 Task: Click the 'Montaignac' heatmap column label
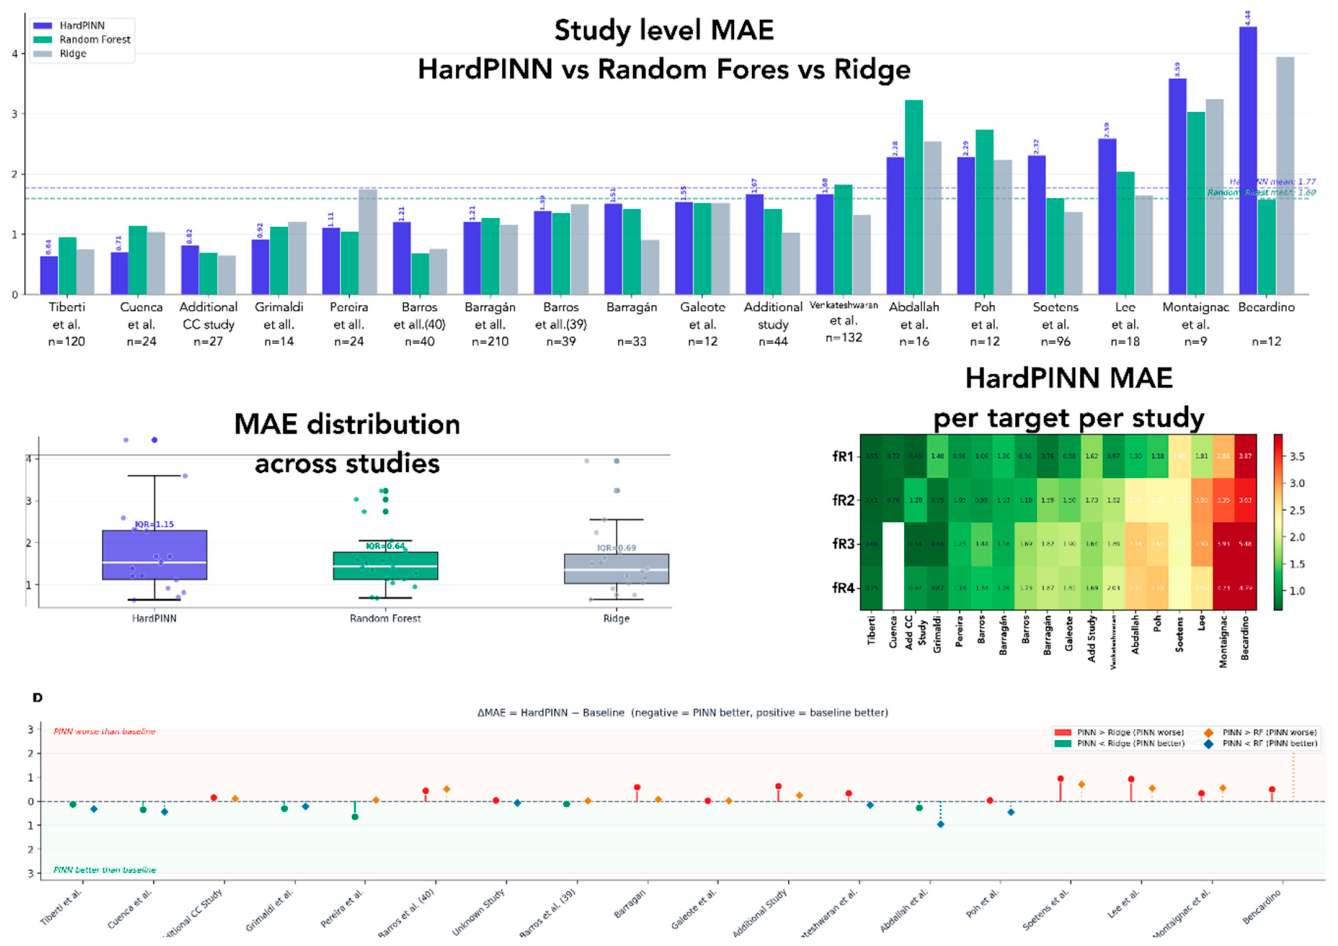(1224, 640)
